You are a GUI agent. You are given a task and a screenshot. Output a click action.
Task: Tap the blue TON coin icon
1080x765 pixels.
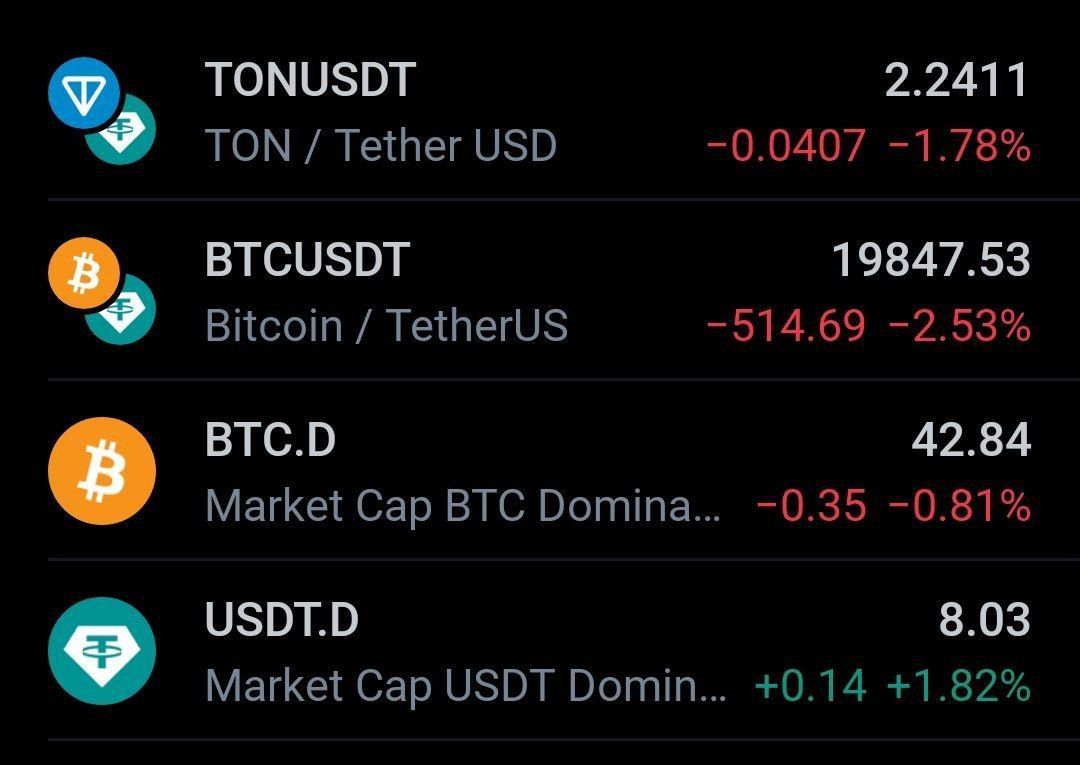pos(84,93)
